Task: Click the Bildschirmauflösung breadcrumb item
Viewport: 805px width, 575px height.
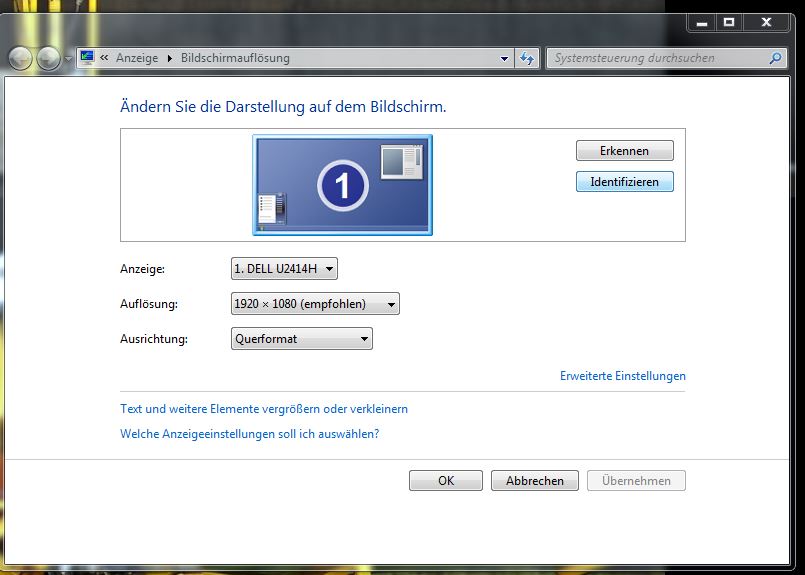Action: pyautogui.click(x=235, y=58)
